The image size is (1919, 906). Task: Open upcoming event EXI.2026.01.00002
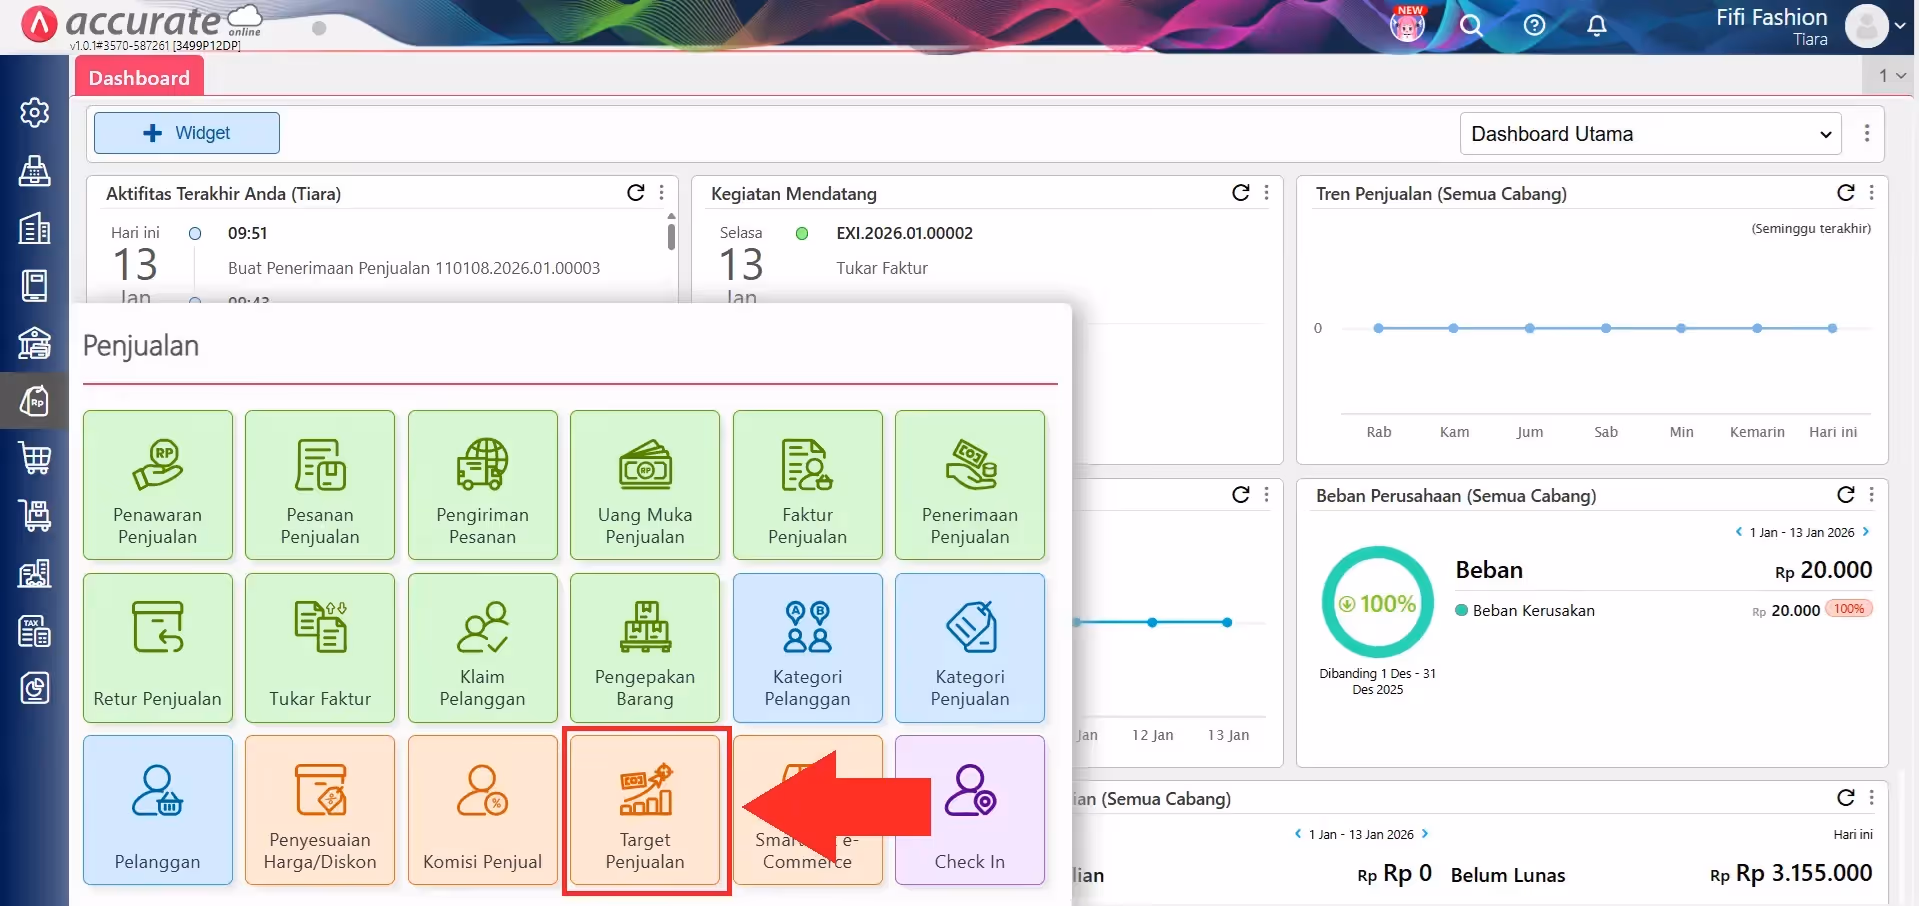click(x=905, y=233)
